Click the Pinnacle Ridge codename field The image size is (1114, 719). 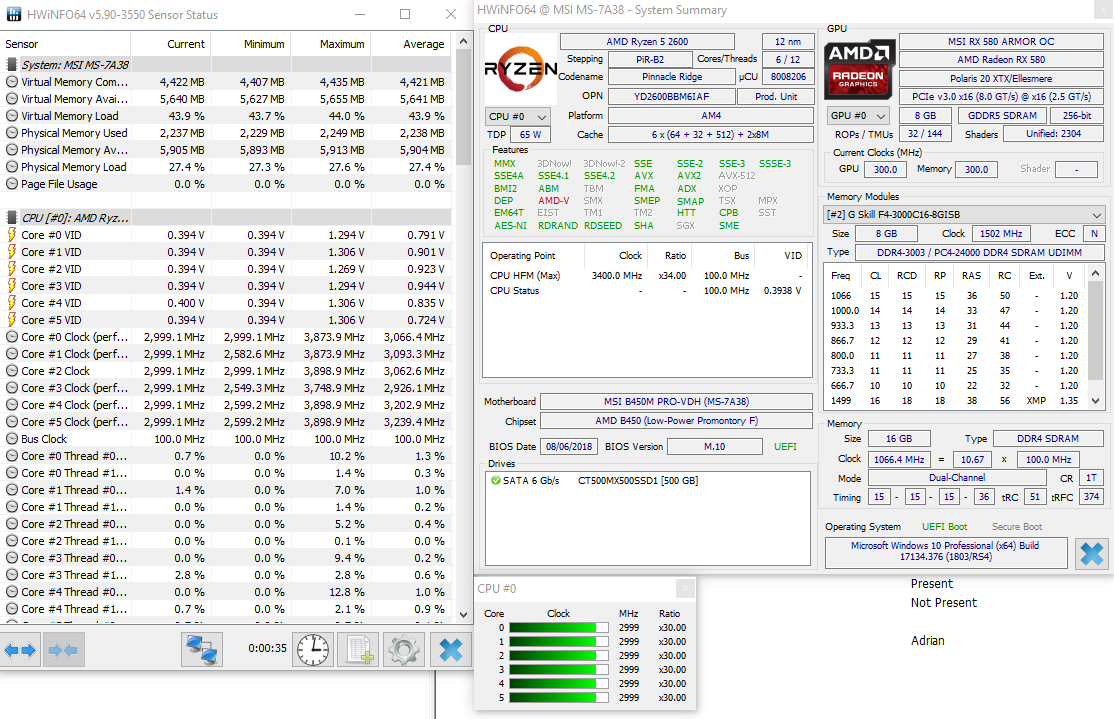671,77
